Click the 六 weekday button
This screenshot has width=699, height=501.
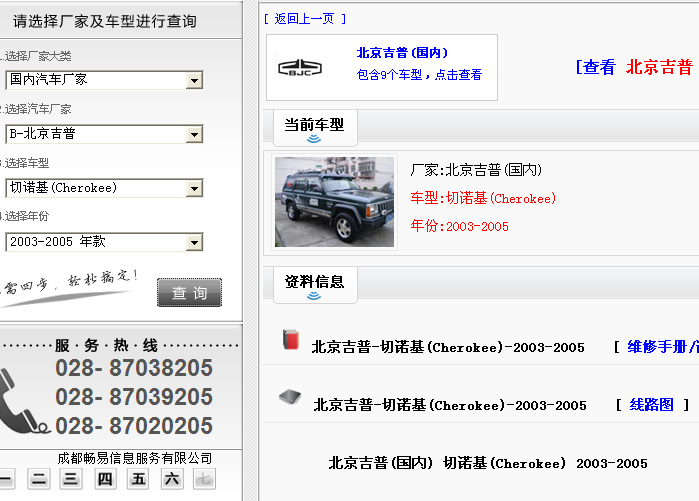click(x=172, y=479)
